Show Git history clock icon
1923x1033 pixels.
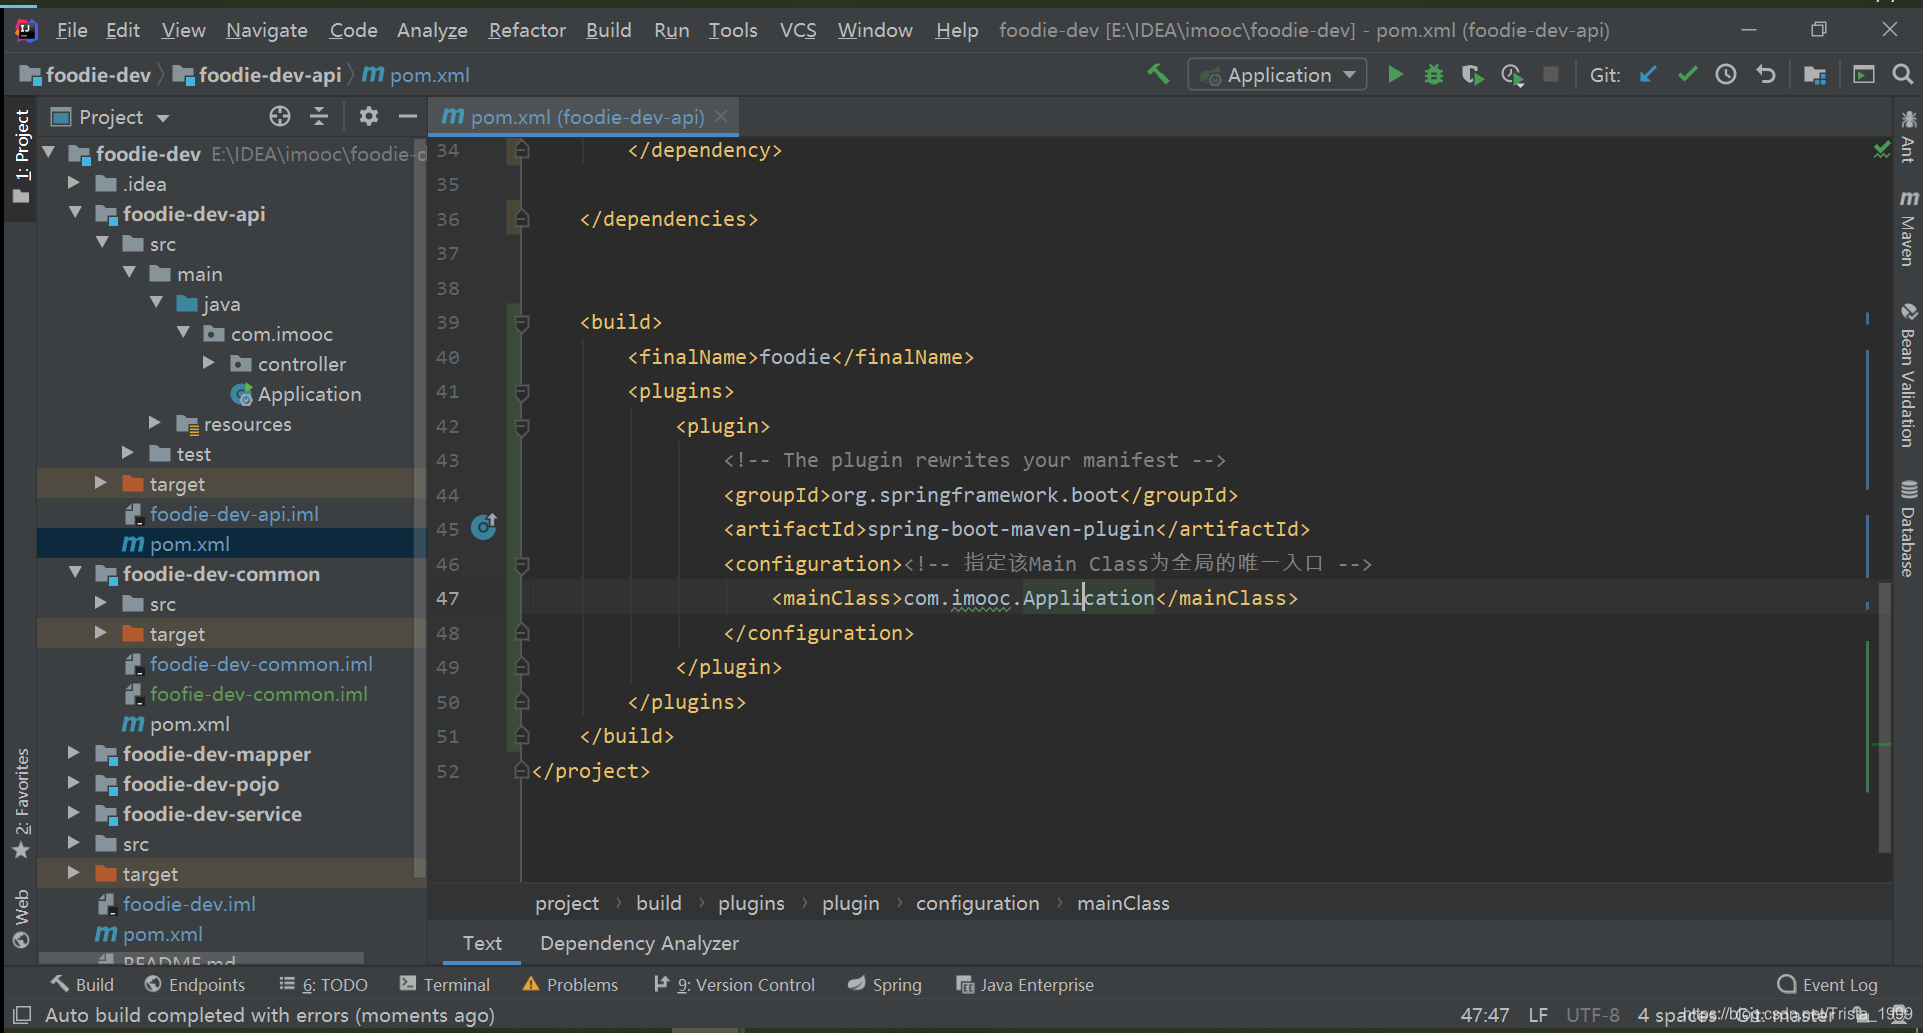[x=1726, y=74]
